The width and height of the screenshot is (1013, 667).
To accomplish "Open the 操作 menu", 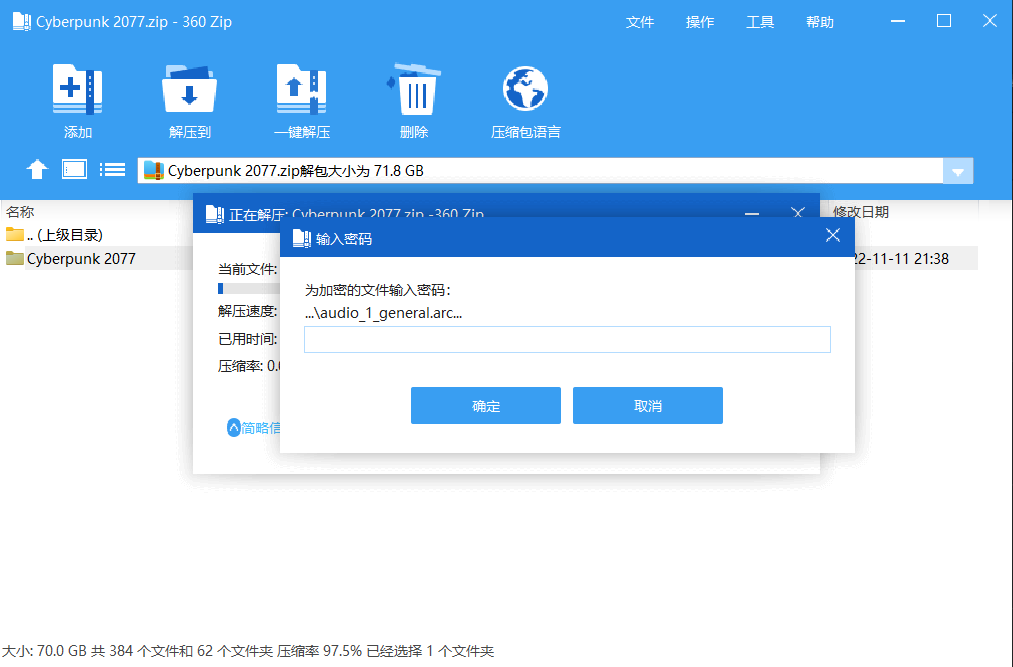I will pos(700,22).
